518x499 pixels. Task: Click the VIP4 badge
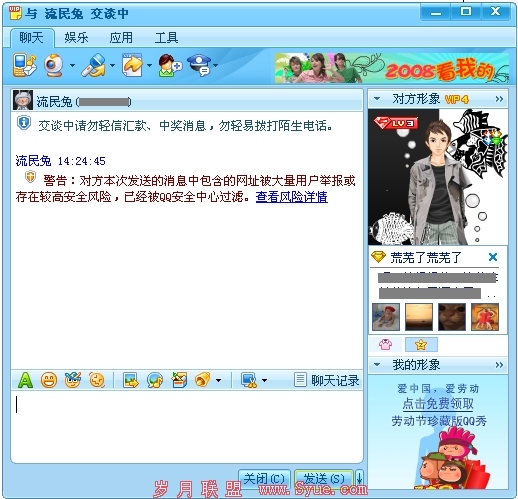click(x=457, y=99)
